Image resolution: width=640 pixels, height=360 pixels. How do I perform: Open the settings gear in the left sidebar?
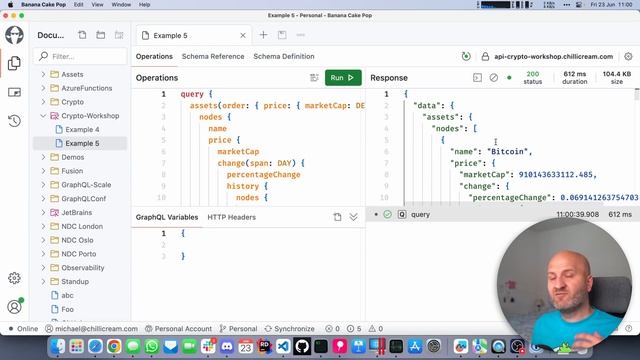tap(14, 278)
